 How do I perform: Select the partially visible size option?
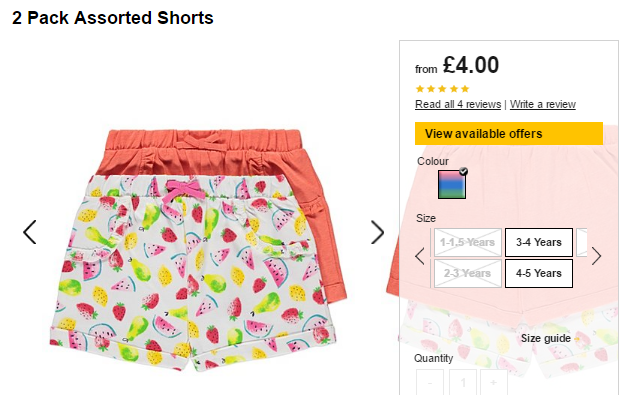[x=582, y=242]
